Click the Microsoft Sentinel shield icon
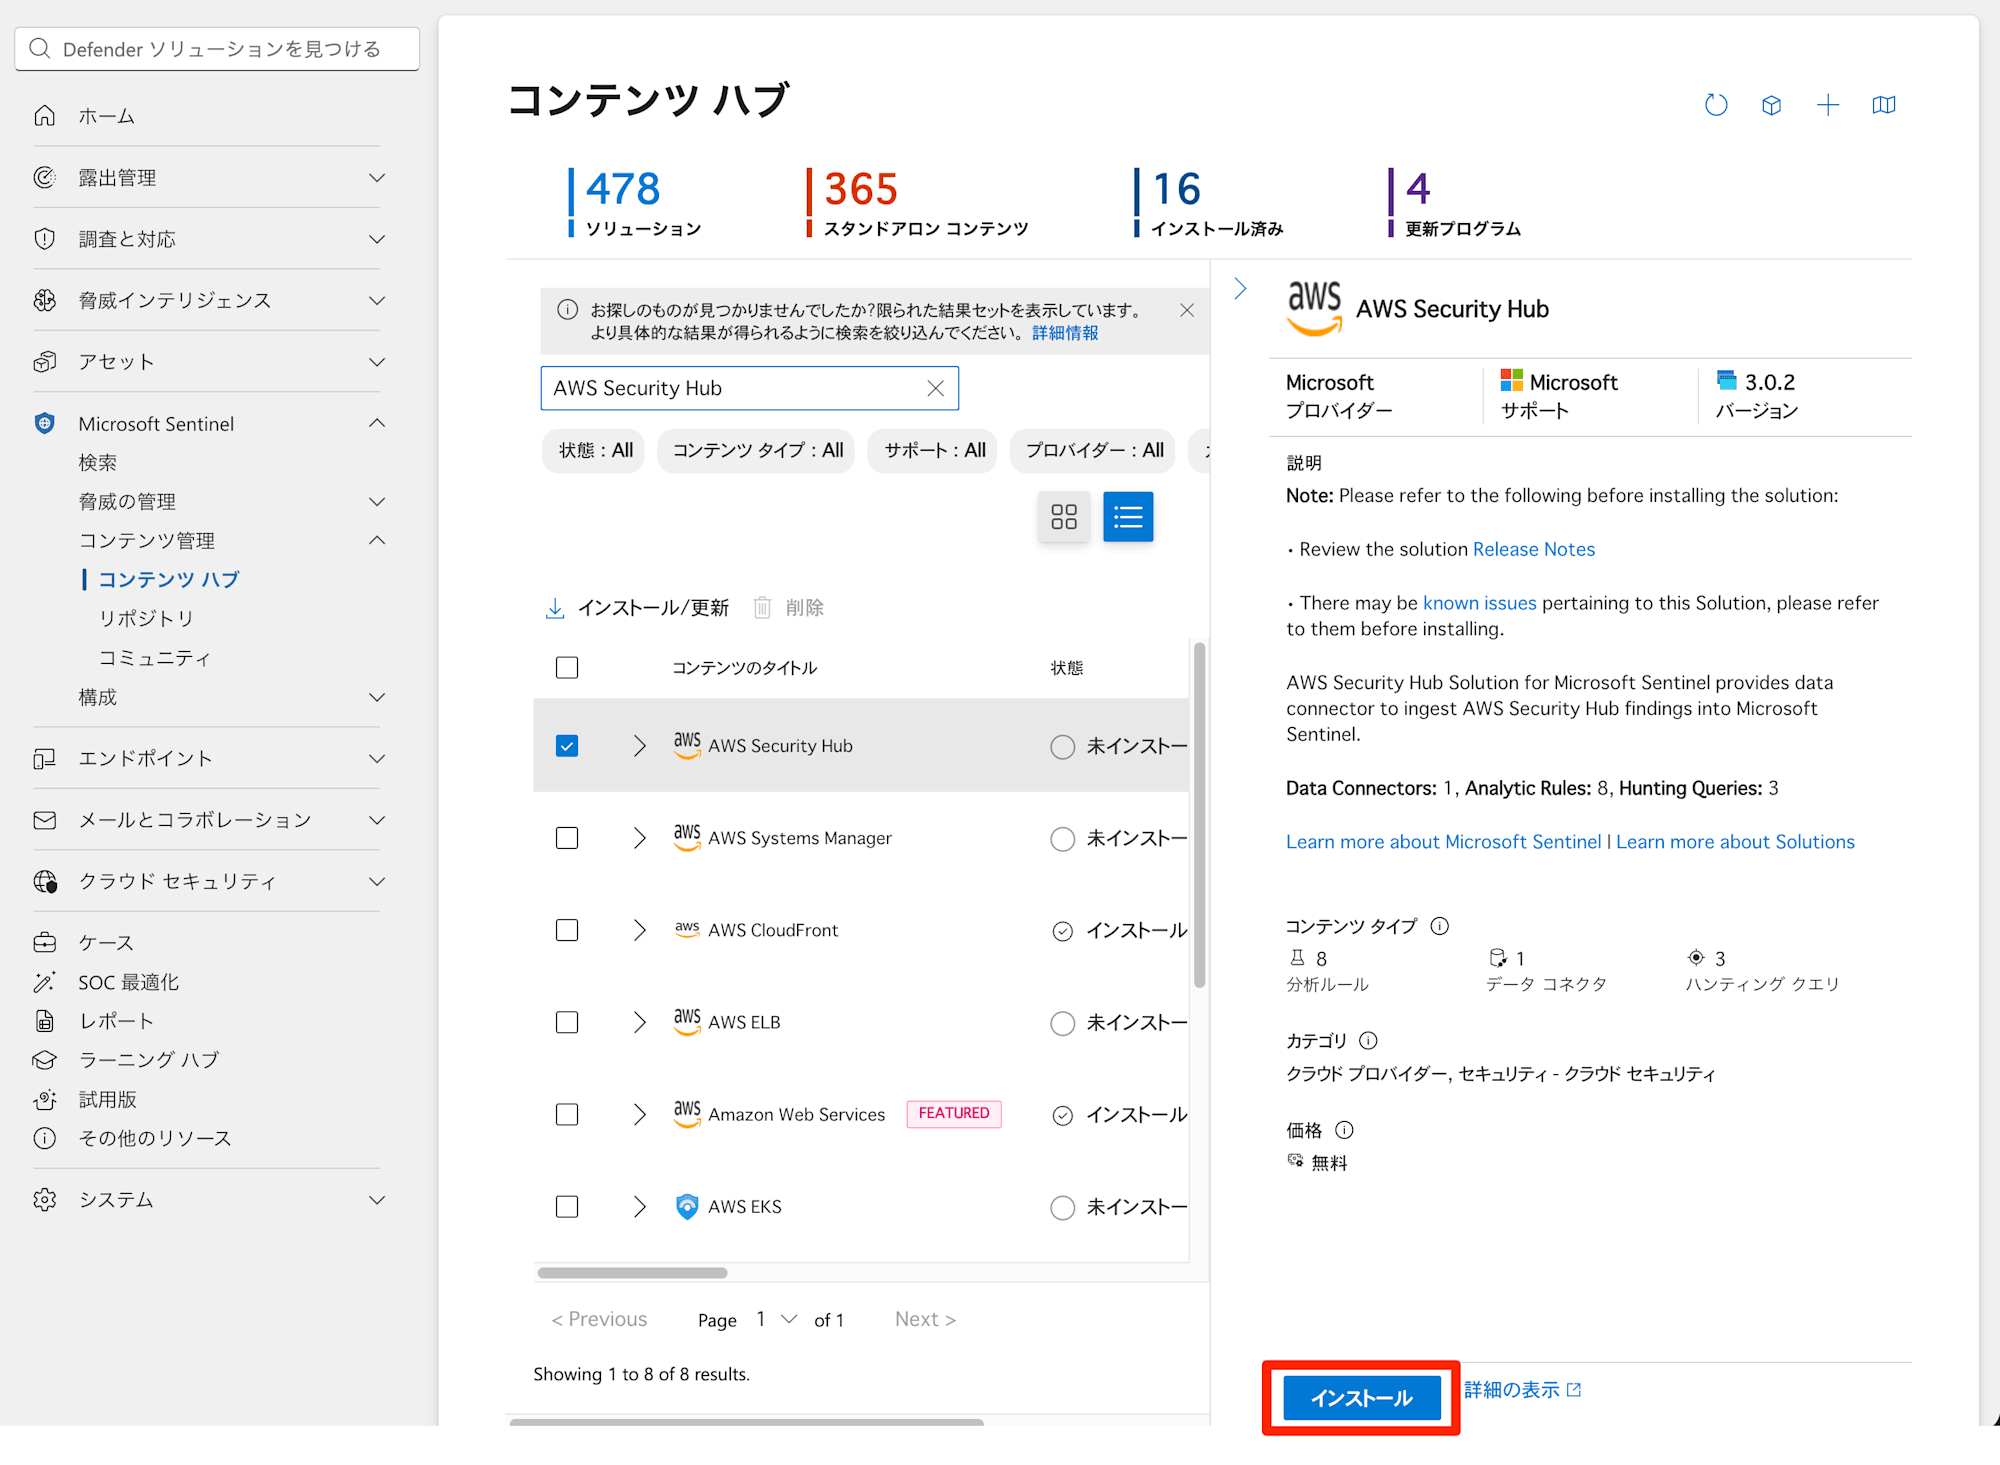 (x=44, y=424)
